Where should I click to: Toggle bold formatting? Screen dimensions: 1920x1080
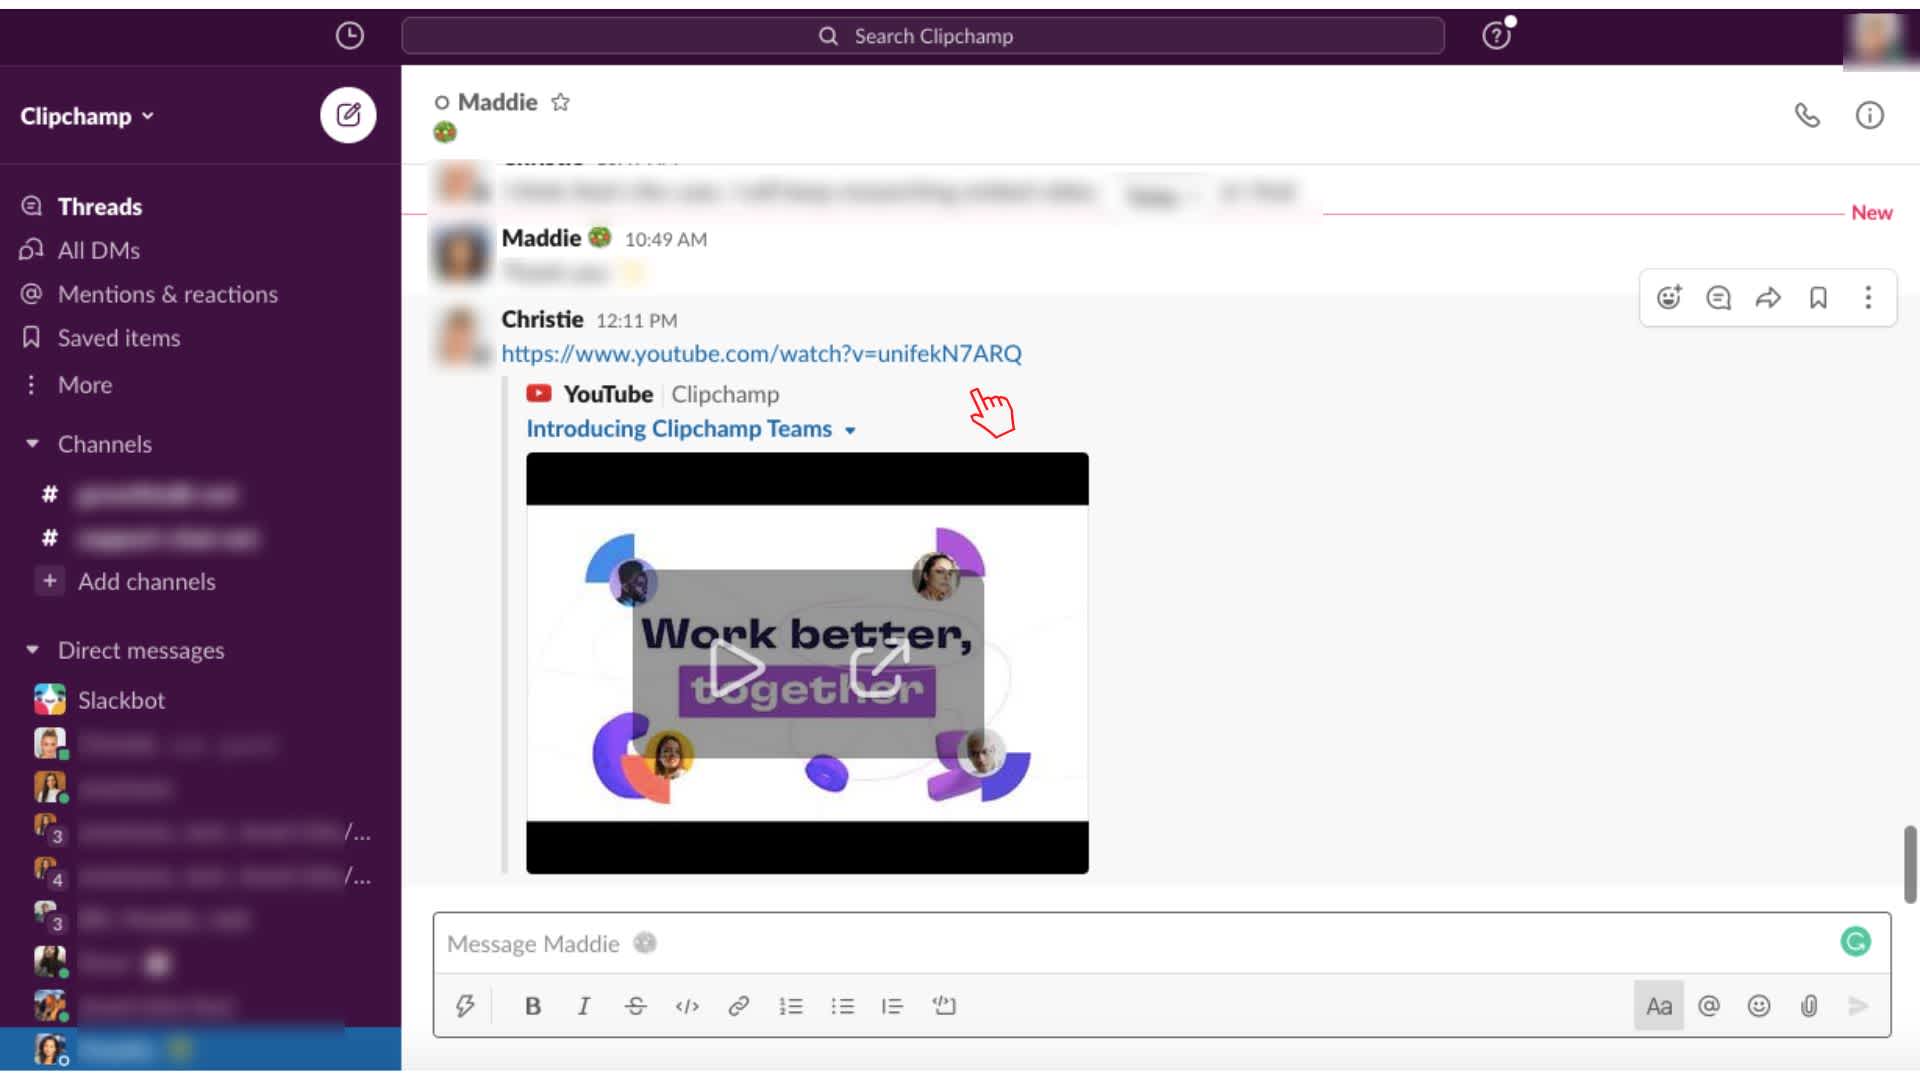(x=533, y=1006)
